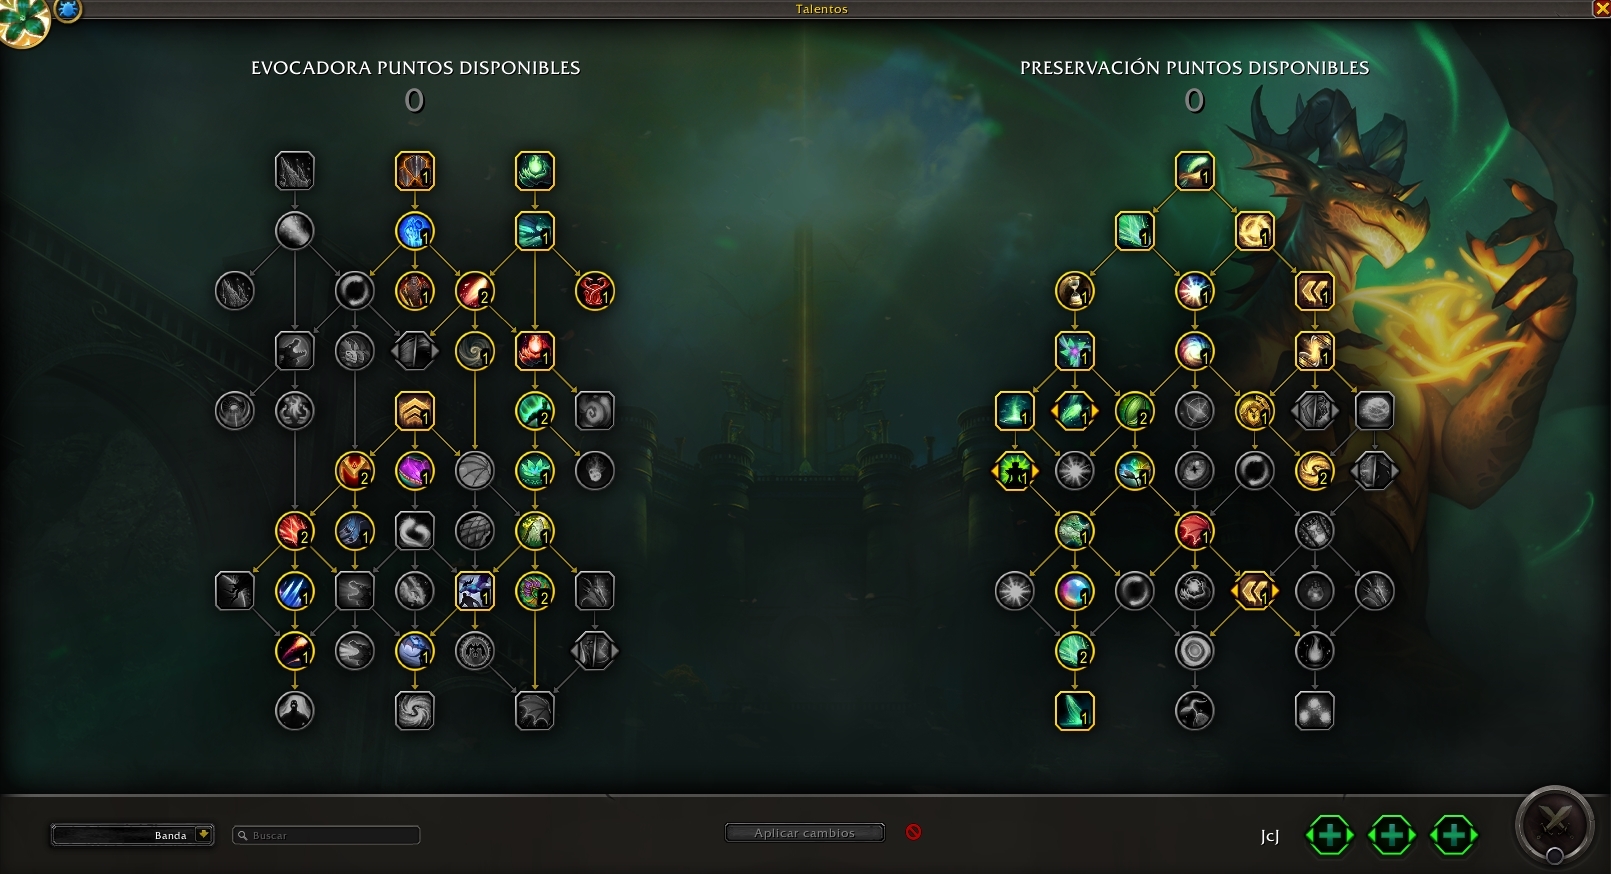Select the golden rank chevrons square talent
Viewport: 1611px width, 874px height.
point(414,411)
